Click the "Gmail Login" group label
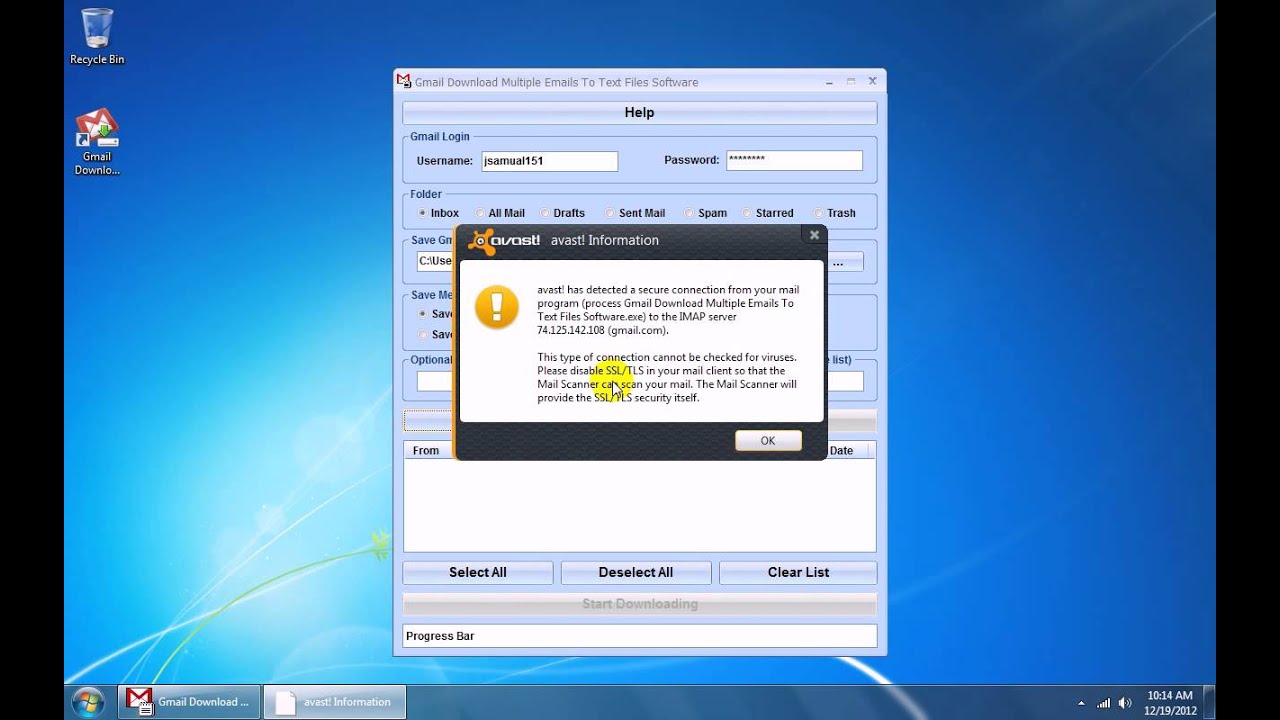The width and height of the screenshot is (1280, 720). pyautogui.click(x=440, y=137)
